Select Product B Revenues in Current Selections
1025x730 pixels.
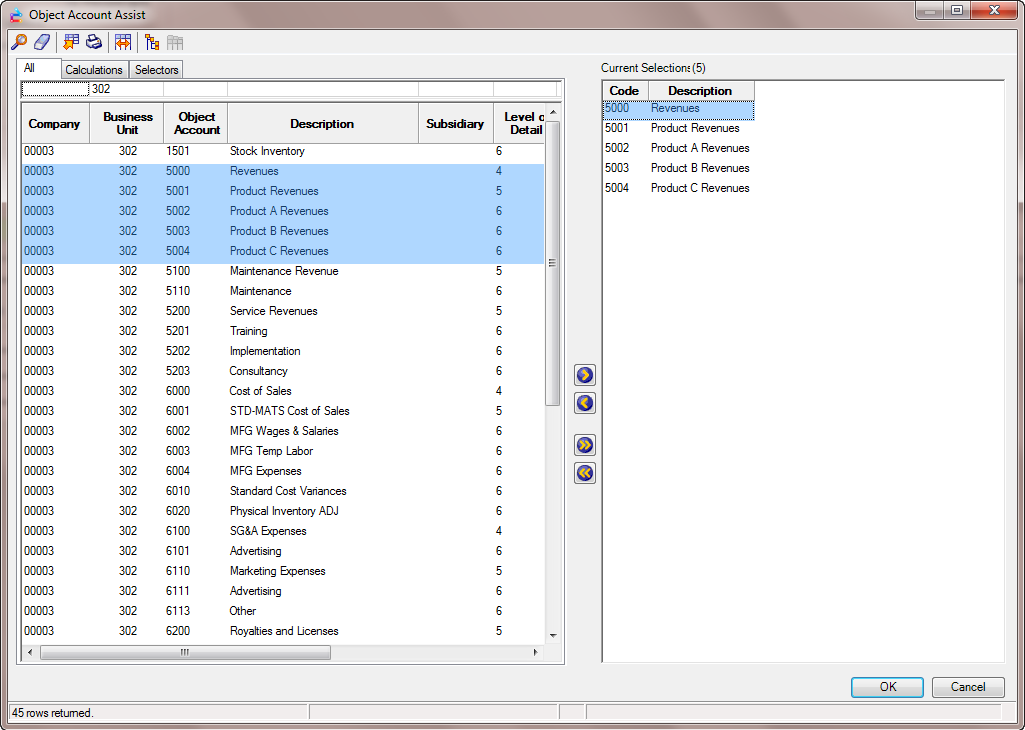tap(699, 168)
